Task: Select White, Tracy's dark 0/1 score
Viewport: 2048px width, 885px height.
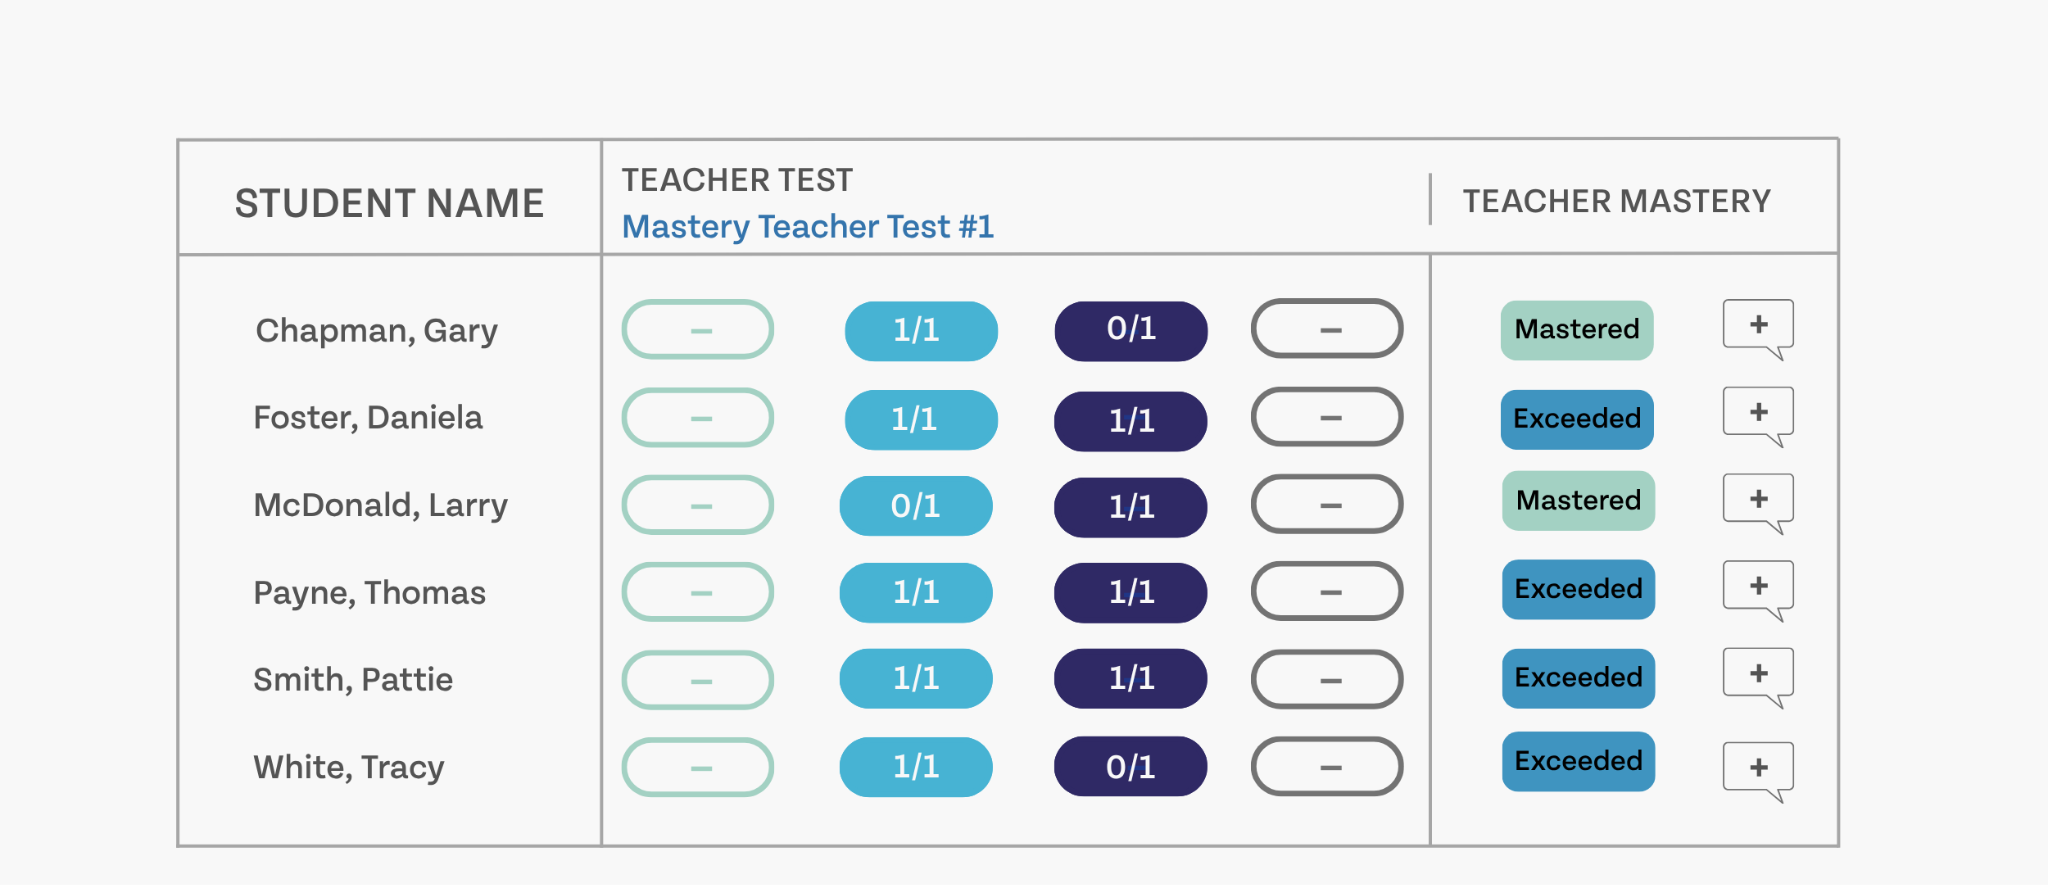Action: 1131,767
